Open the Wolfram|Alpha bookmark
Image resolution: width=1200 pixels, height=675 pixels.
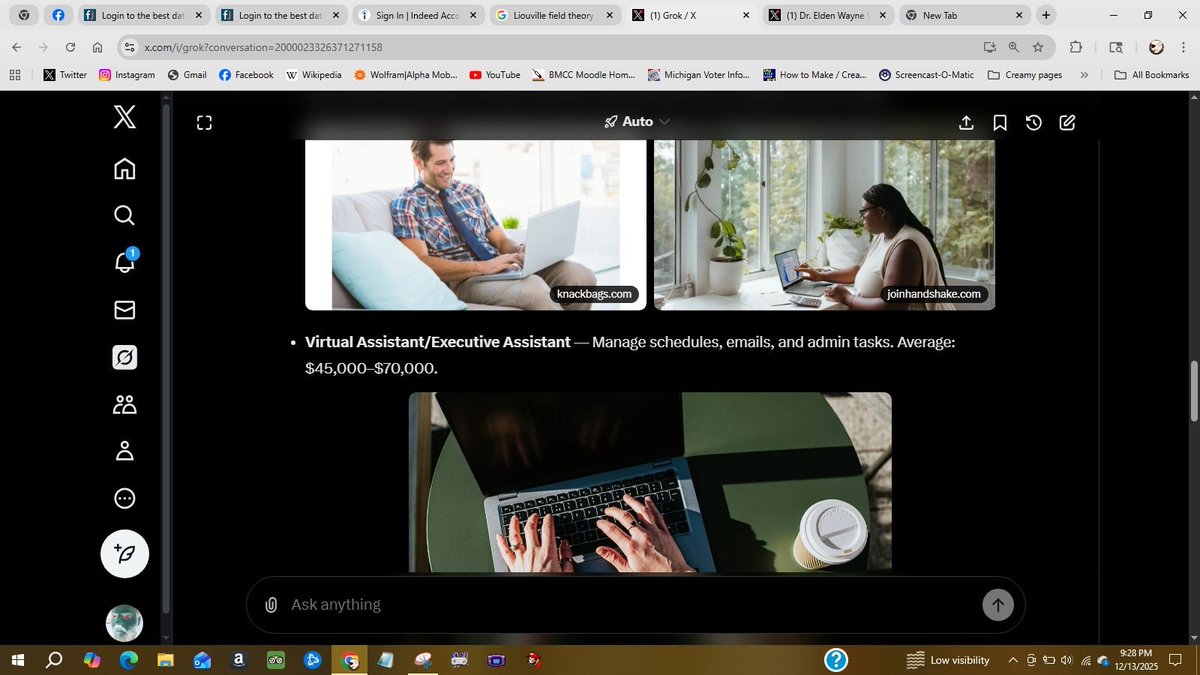[405, 75]
